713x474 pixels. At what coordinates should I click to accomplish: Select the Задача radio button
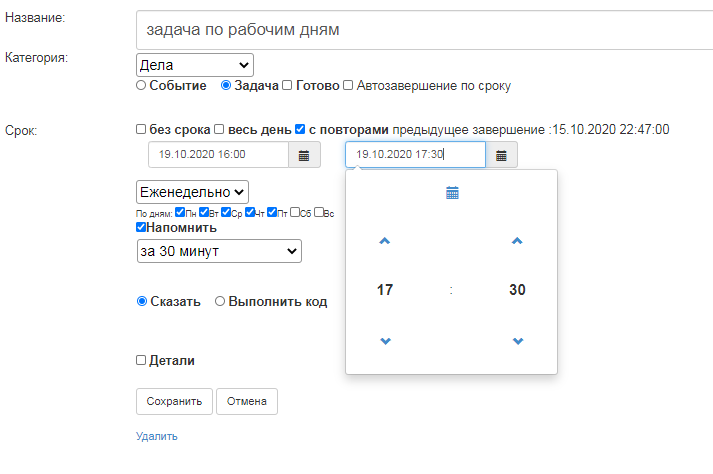[x=226, y=85]
